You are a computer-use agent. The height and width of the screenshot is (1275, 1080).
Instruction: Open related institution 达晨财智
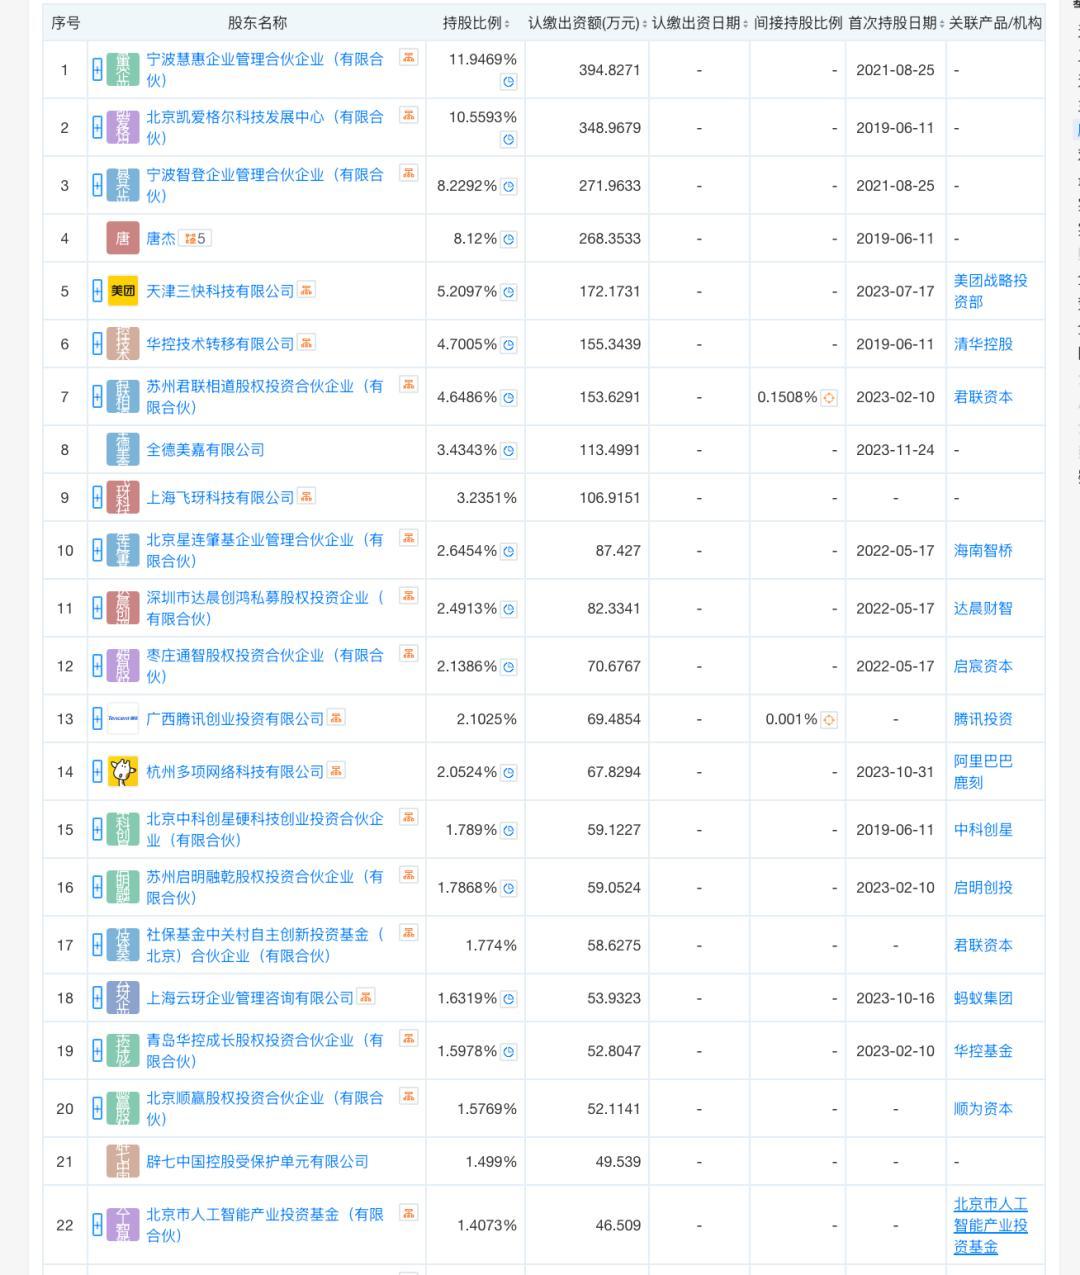(983, 608)
